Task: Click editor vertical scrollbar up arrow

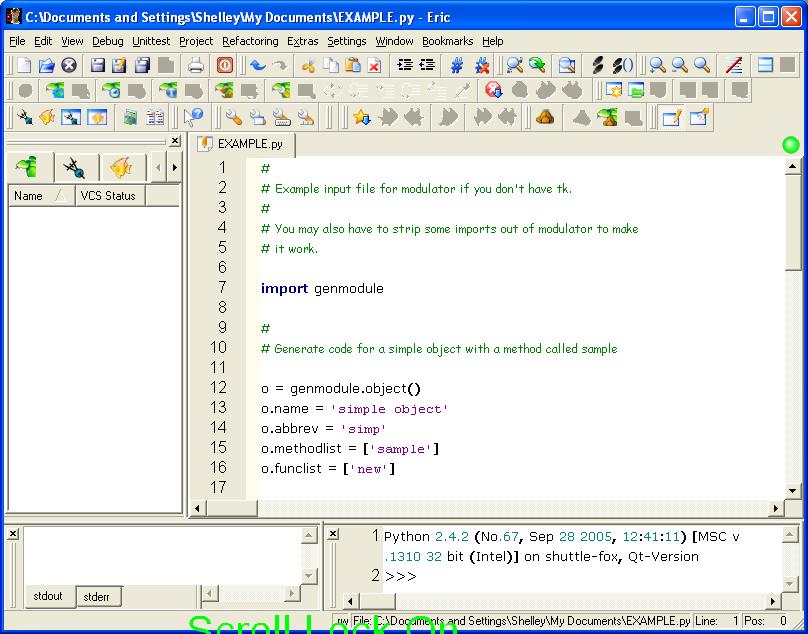Action: pos(793,166)
